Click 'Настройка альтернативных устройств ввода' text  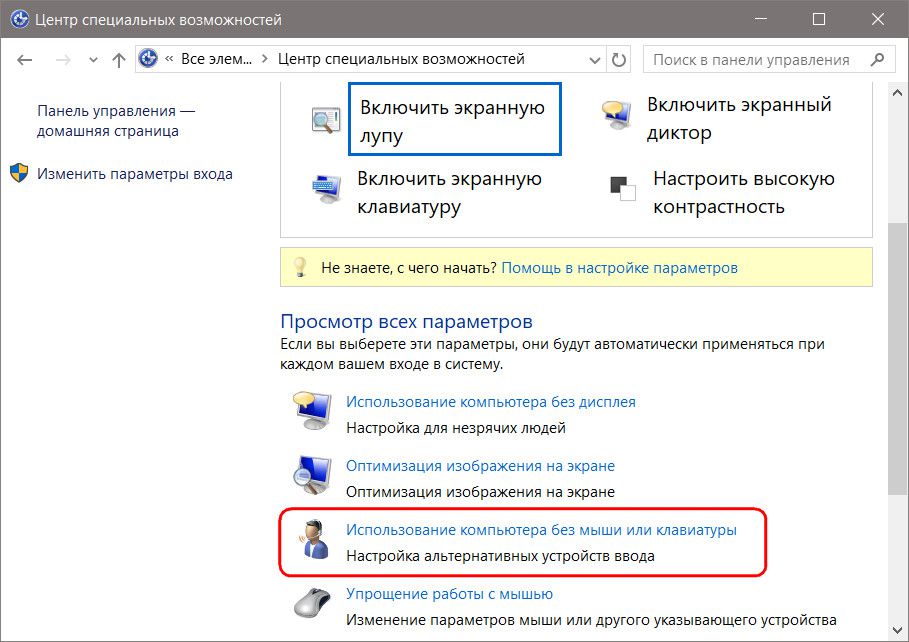500,556
